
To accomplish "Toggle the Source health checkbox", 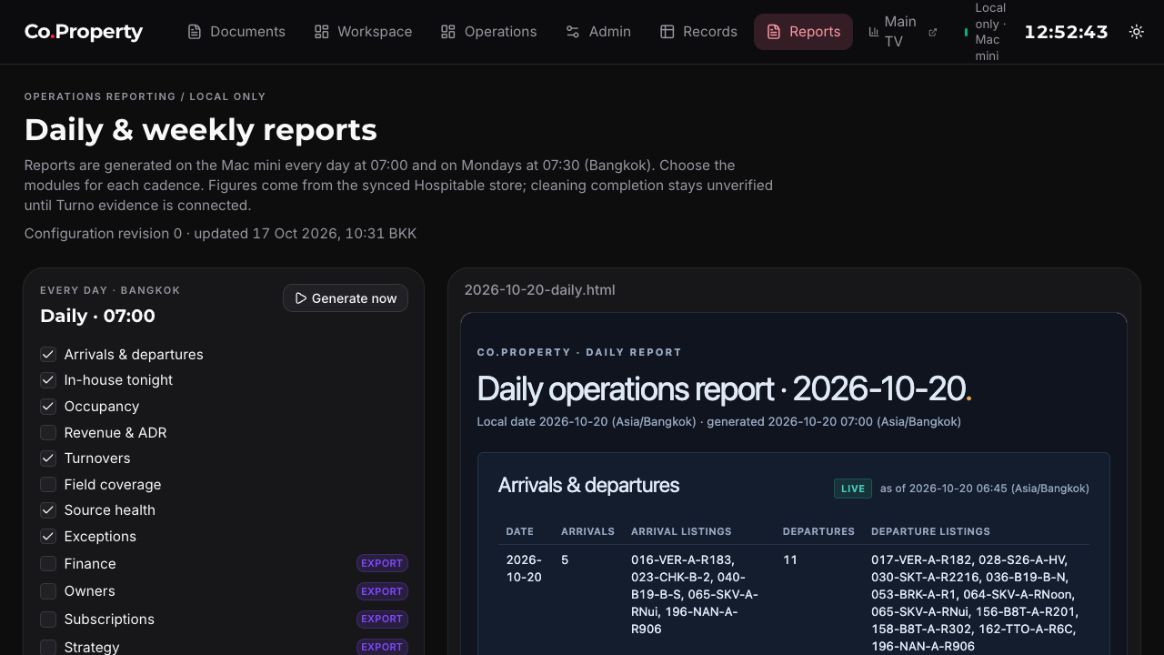I will point(48,510).
